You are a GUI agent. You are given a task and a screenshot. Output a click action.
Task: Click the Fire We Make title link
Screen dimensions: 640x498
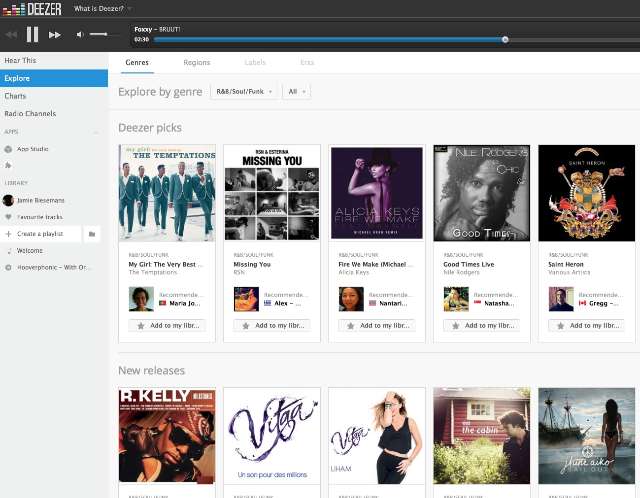pos(375,265)
